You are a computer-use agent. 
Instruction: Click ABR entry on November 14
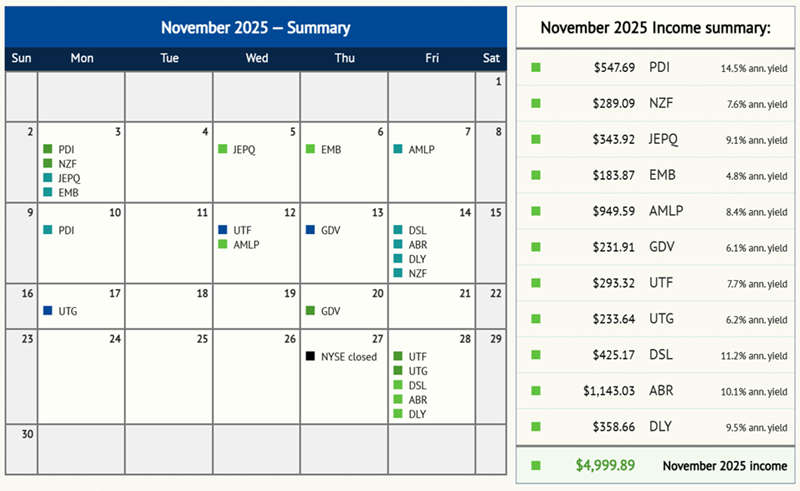tap(418, 245)
